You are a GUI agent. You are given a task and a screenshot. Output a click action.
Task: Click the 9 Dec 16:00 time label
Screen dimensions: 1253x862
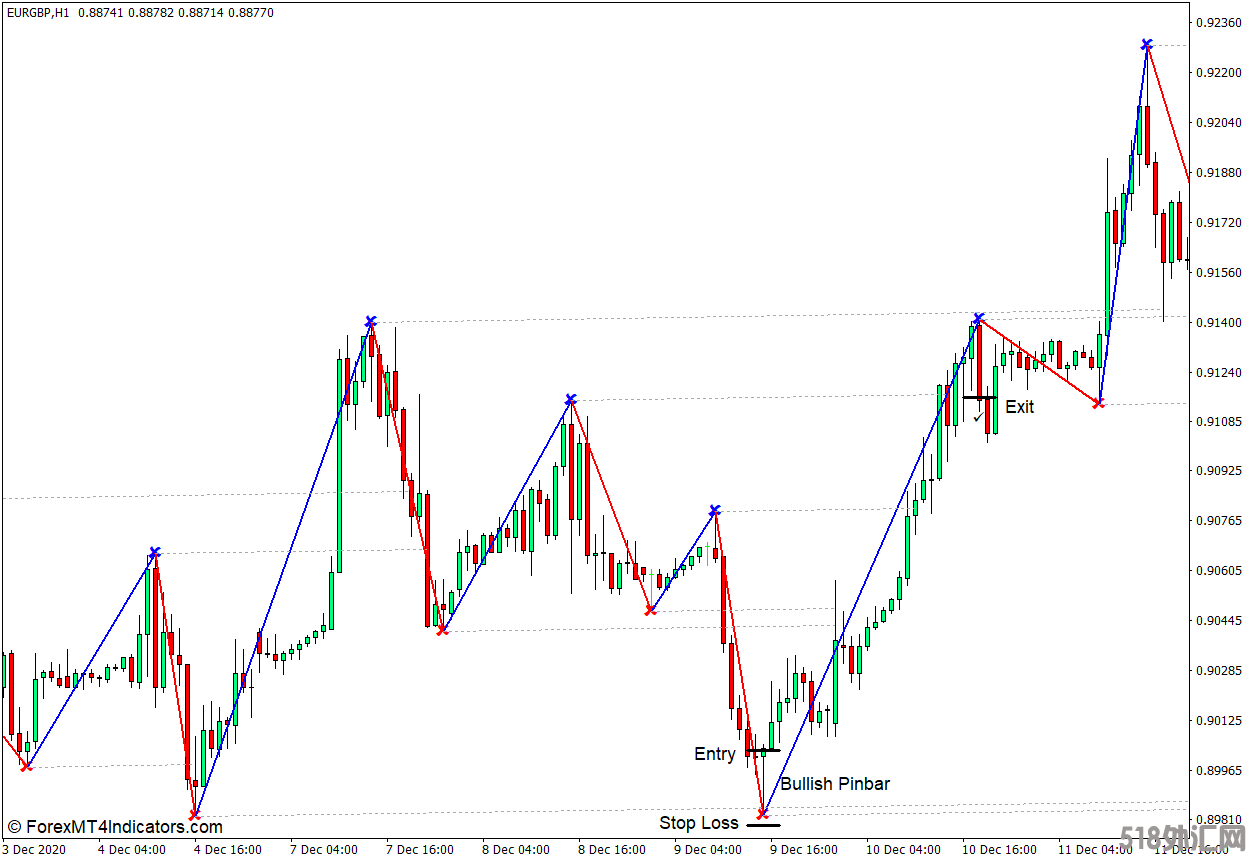click(804, 850)
